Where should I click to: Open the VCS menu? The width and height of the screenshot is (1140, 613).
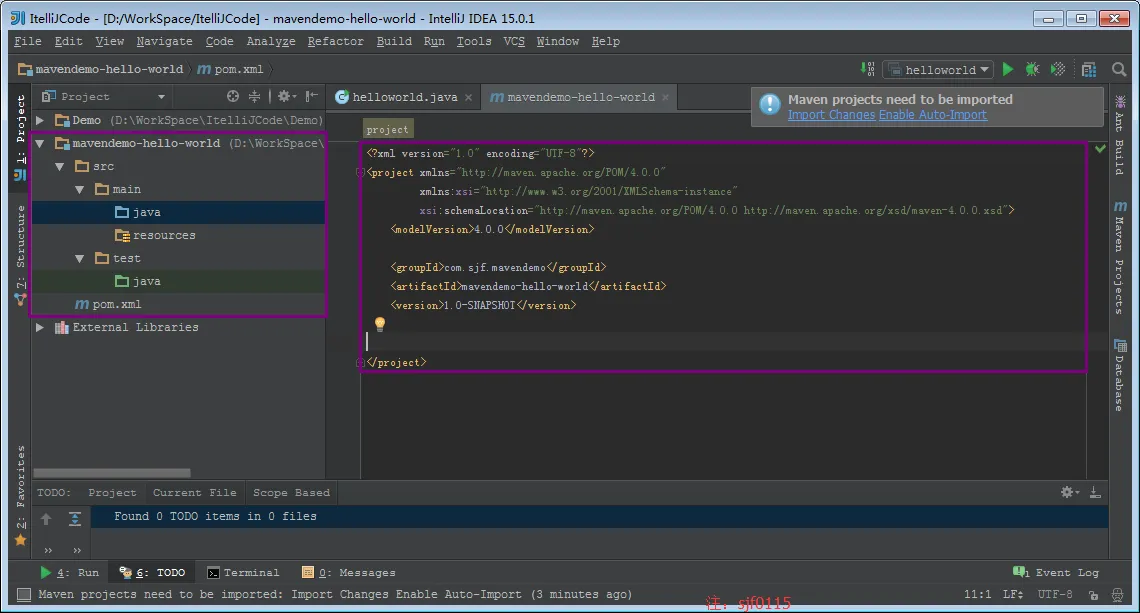(x=514, y=41)
